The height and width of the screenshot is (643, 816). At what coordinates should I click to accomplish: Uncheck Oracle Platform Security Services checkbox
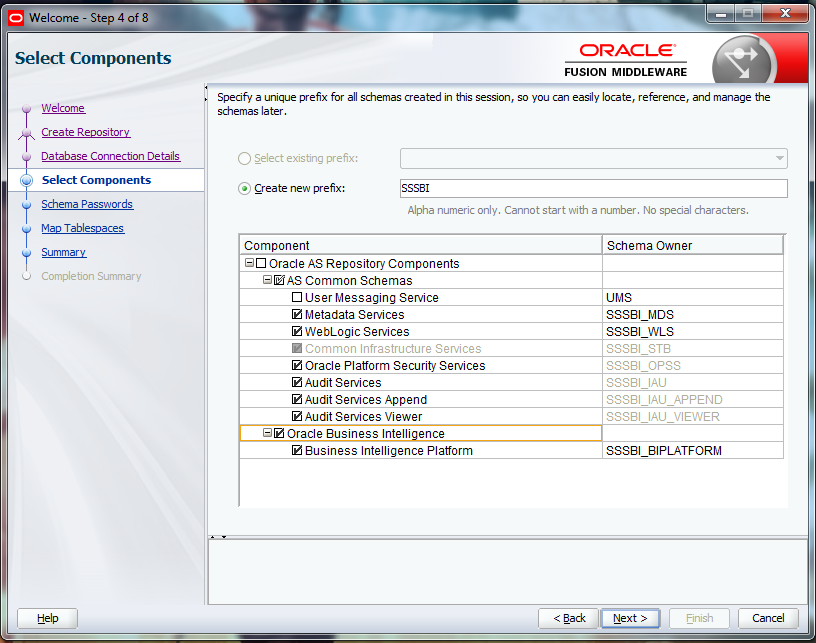pyautogui.click(x=297, y=365)
